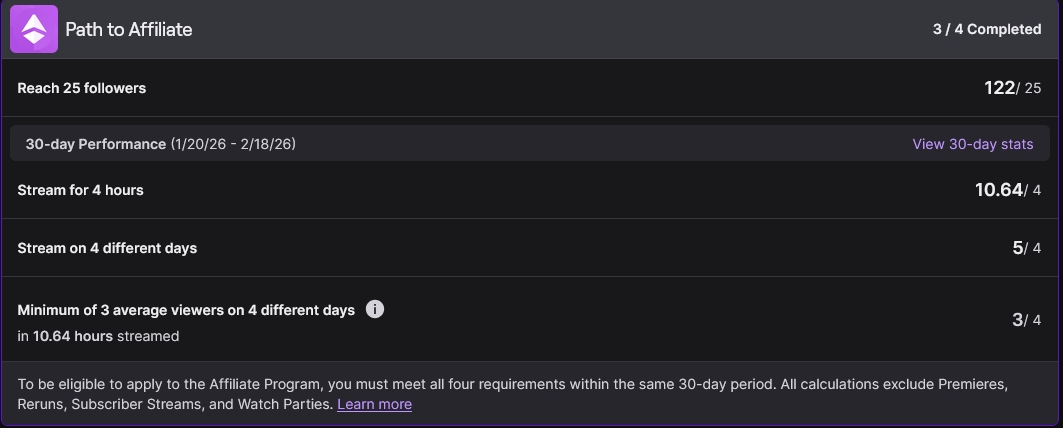Viewport: 1063px width, 428px height.
Task: Select the "Reach 25 followers" requirement label
Action: 82,88
